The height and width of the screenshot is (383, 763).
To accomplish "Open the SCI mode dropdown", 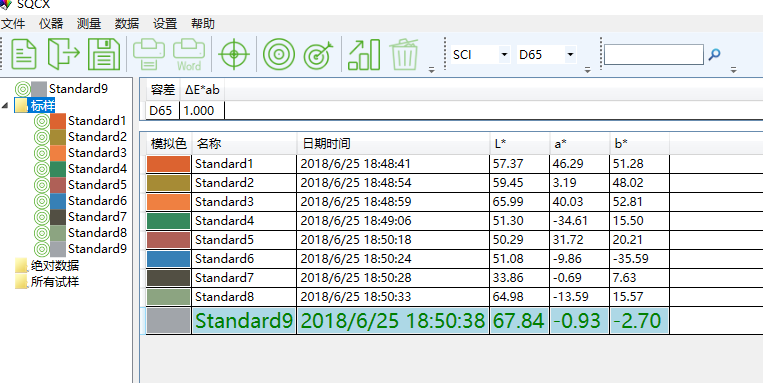I will click(x=504, y=55).
